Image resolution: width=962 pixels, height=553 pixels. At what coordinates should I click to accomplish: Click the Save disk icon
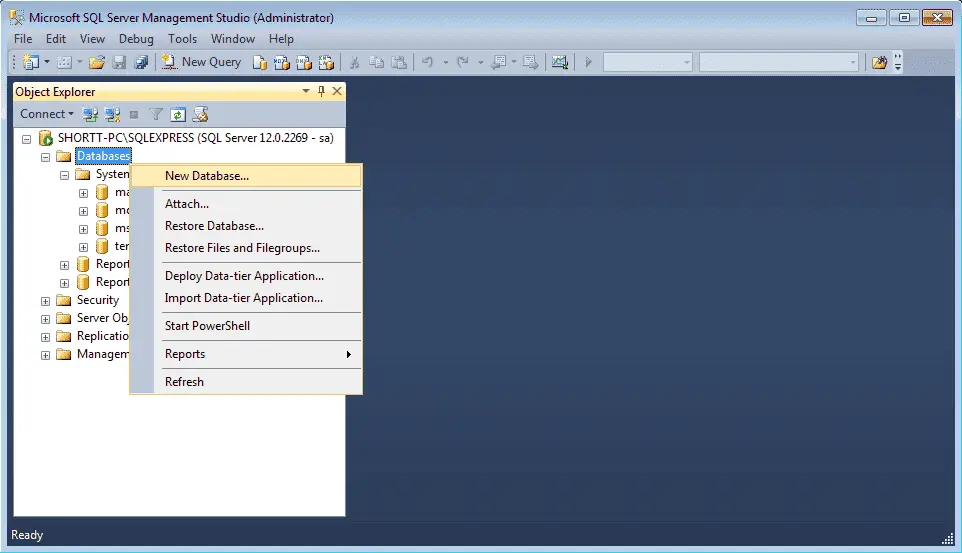pos(119,62)
